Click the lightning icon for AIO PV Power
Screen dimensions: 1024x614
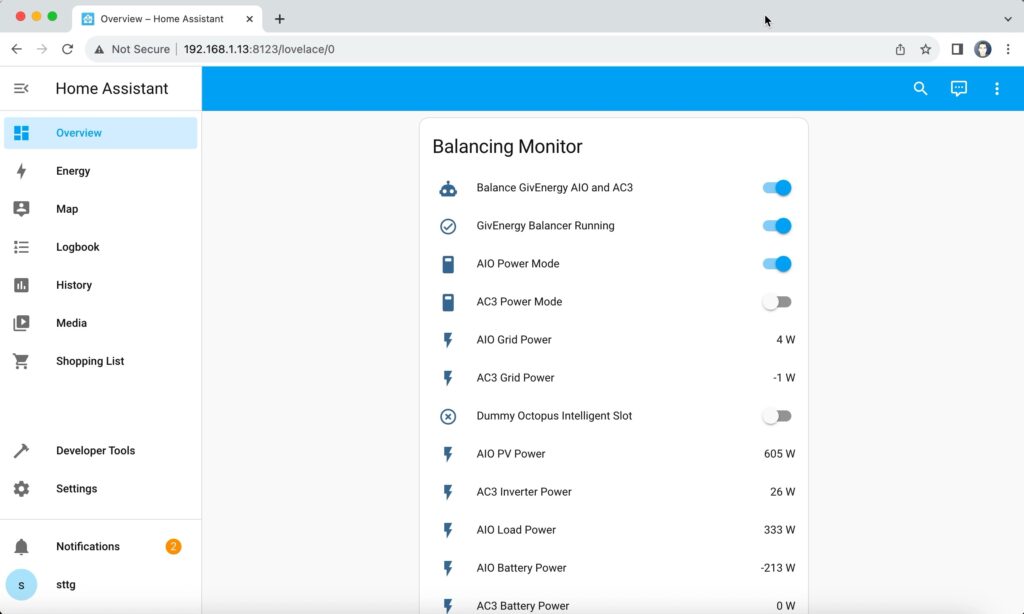448,454
